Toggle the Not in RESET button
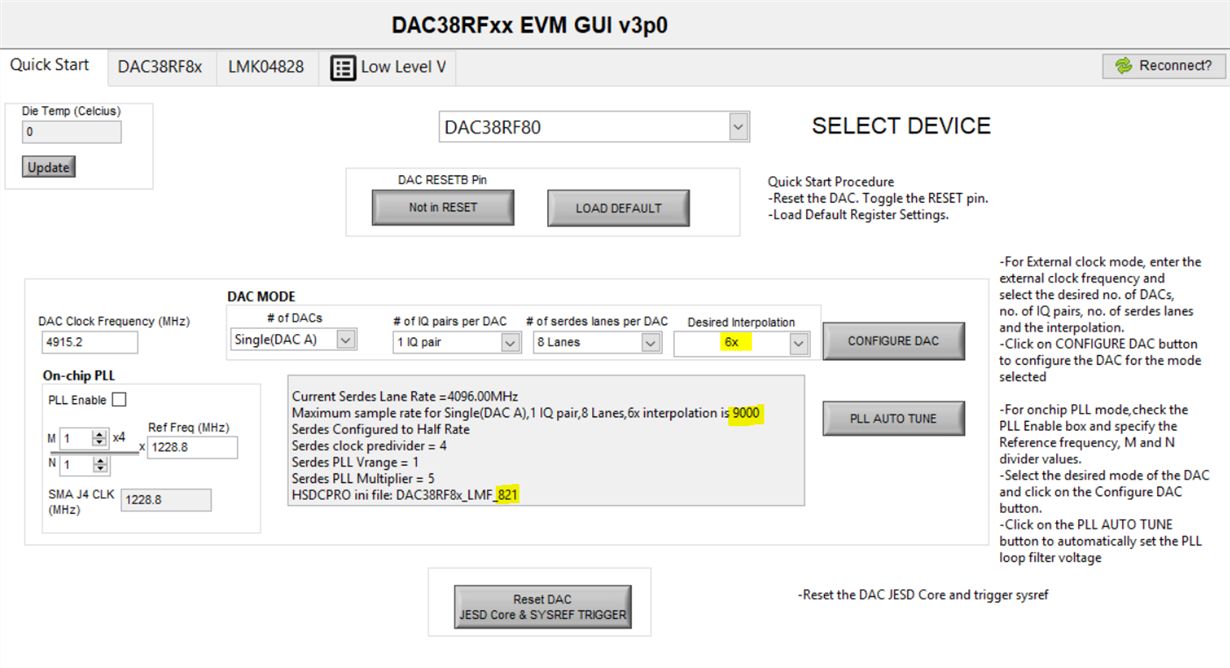This screenshot has height=668, width=1230. (x=443, y=208)
